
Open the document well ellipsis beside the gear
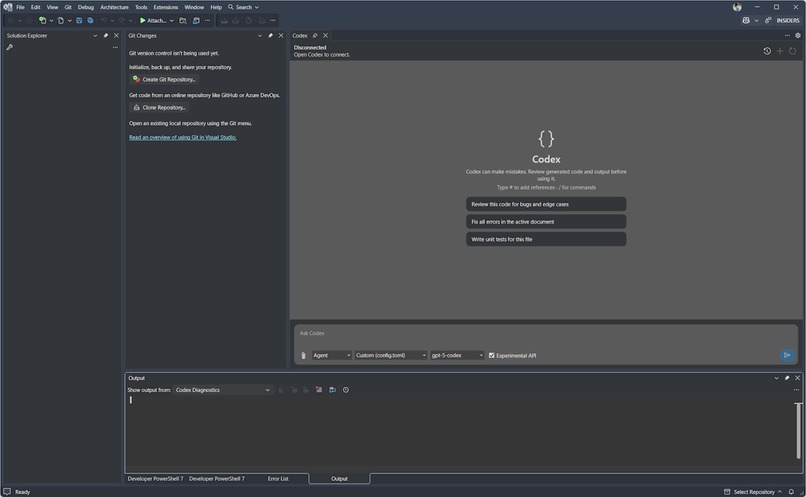[787, 35]
